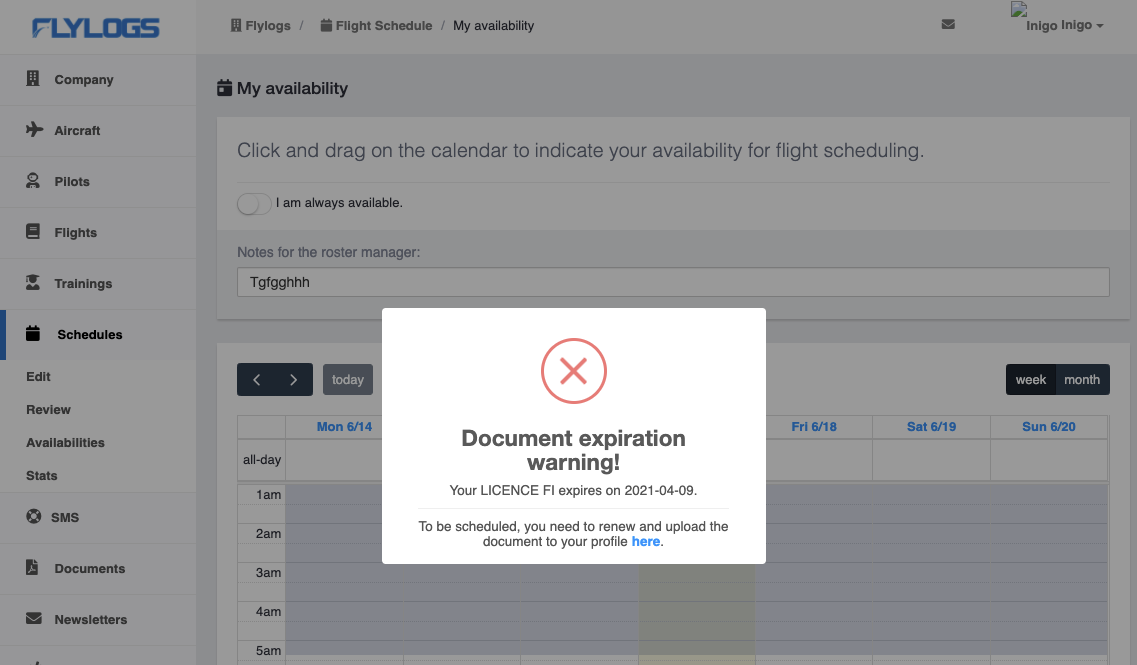Toggle the 'I am always available' switch
1137x665 pixels.
(x=254, y=203)
